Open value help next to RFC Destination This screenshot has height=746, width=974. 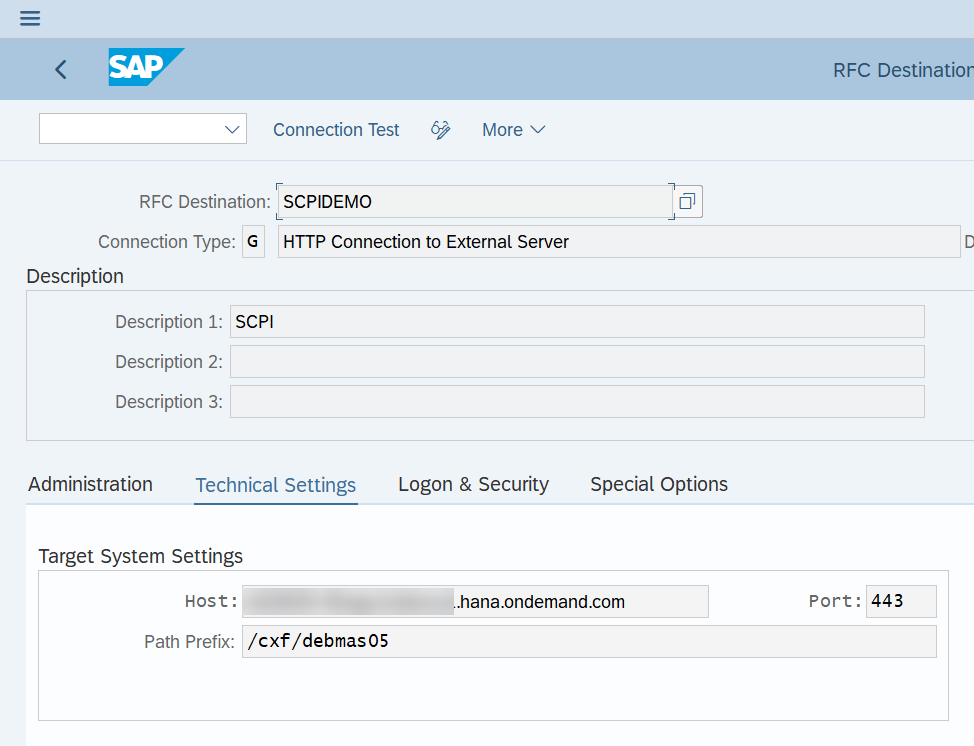pos(687,201)
